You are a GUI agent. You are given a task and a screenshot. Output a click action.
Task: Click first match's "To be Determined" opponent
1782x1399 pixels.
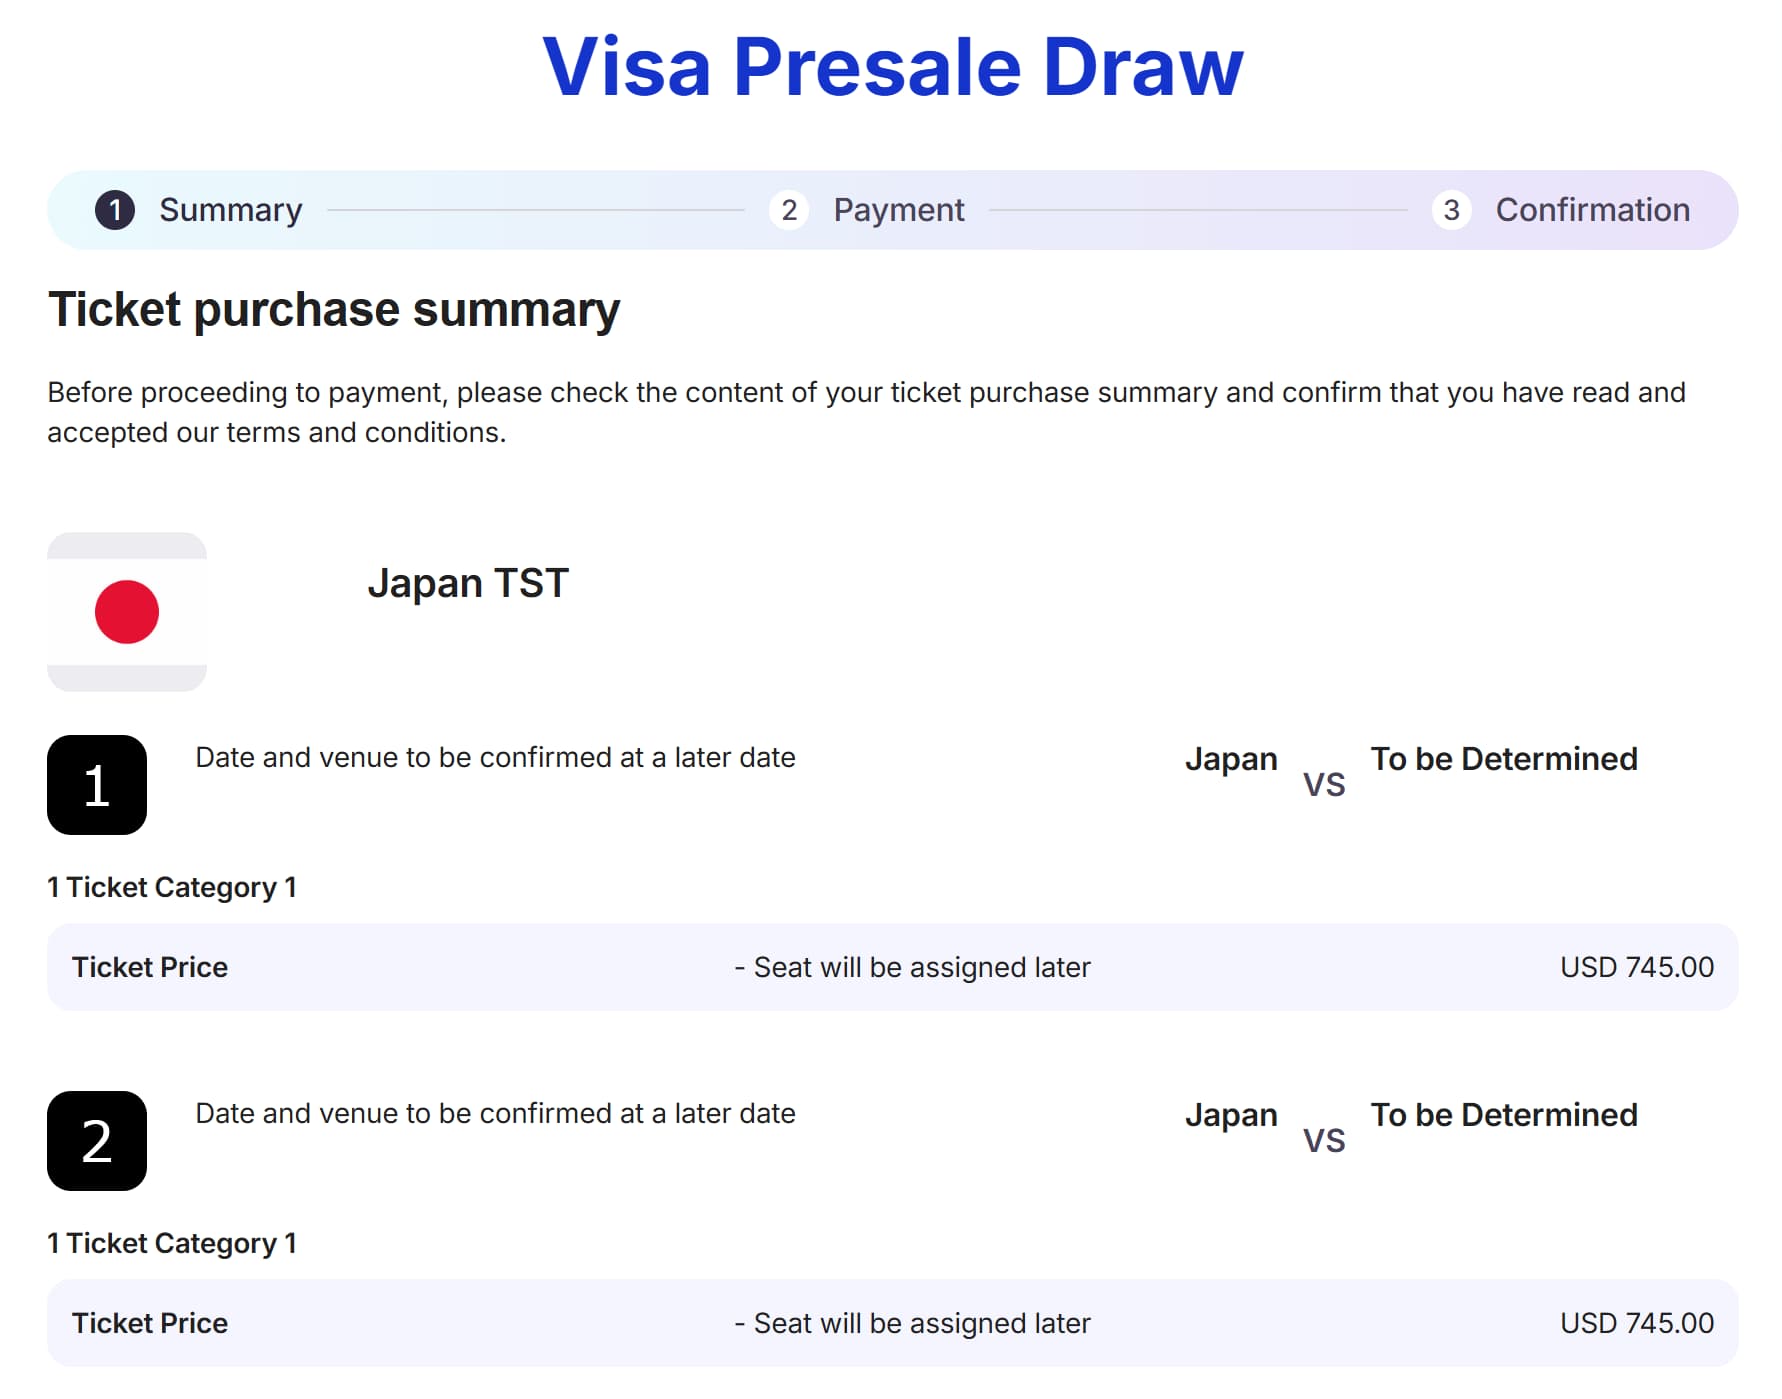click(1503, 759)
